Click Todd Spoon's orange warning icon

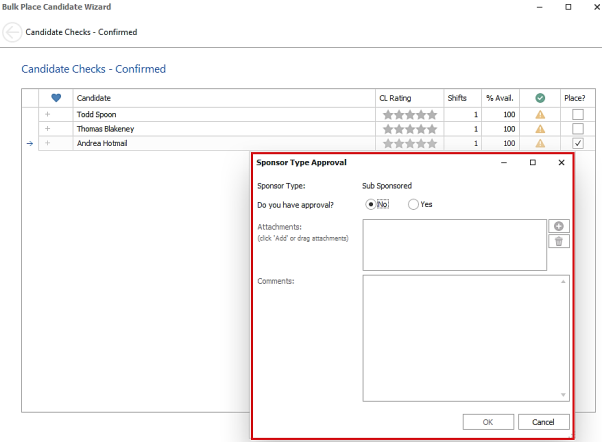[x=540, y=114]
